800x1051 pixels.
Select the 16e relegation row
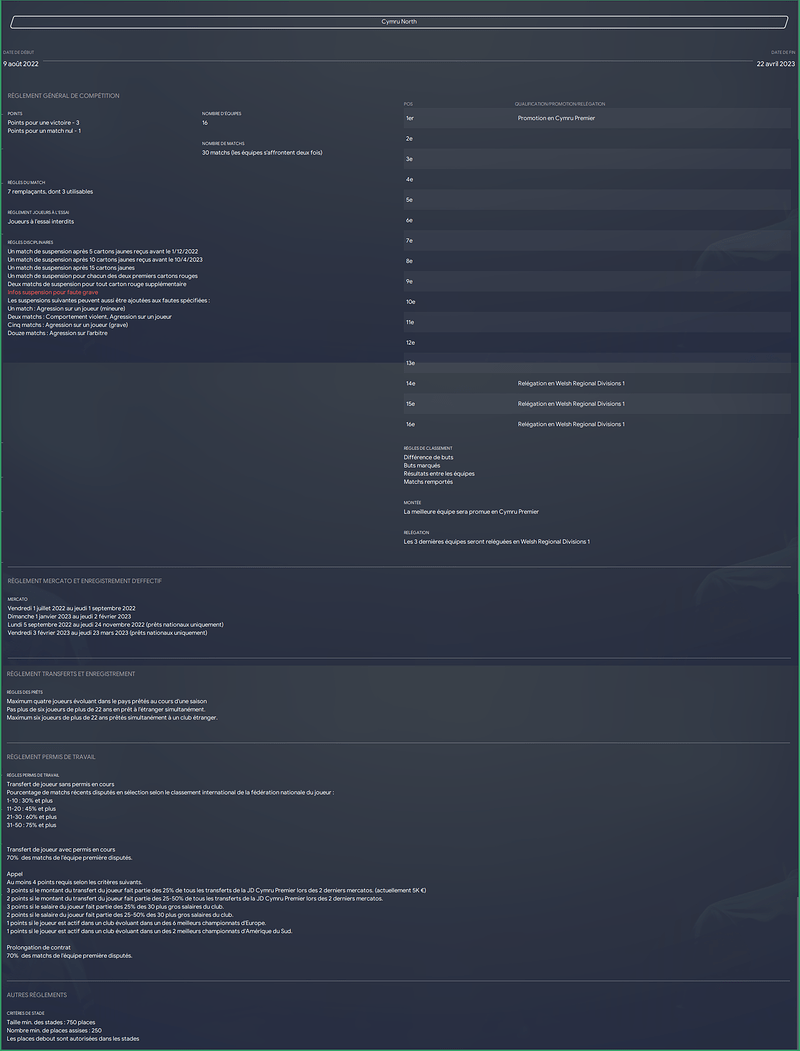point(597,424)
